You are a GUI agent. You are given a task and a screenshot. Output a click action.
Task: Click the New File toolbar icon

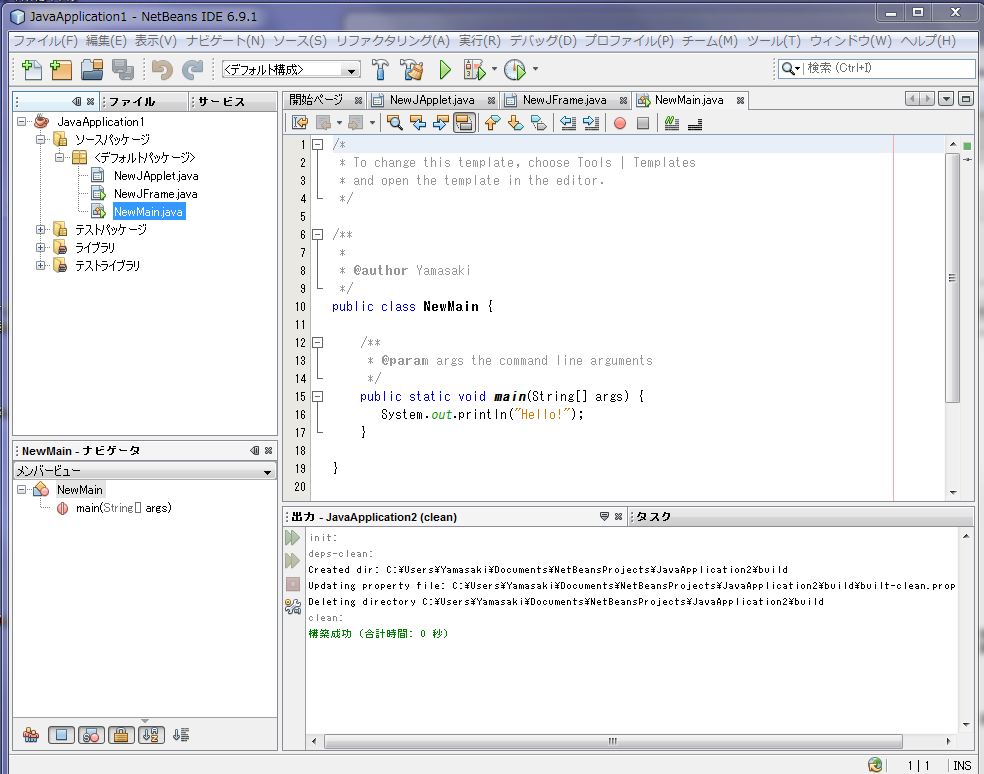pos(32,69)
